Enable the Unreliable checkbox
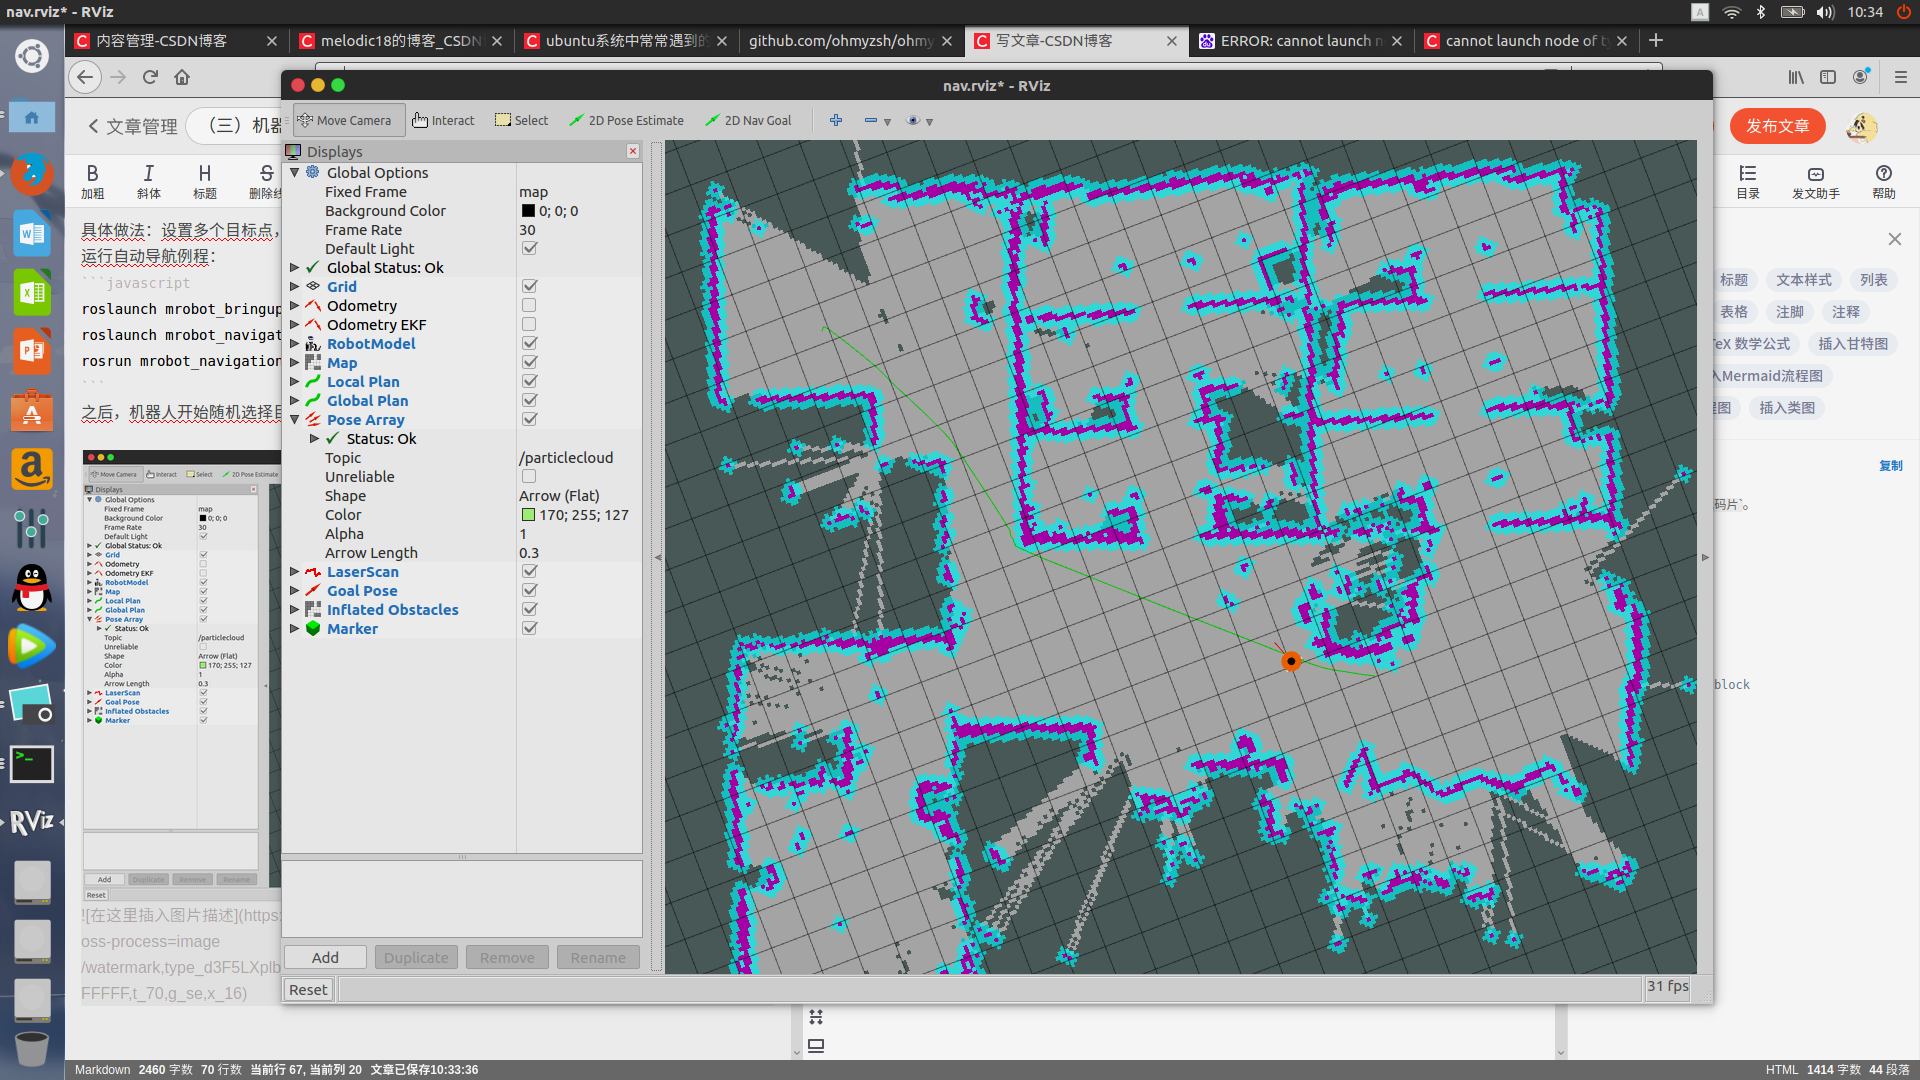Viewport: 1920px width, 1080px height. pyautogui.click(x=529, y=476)
